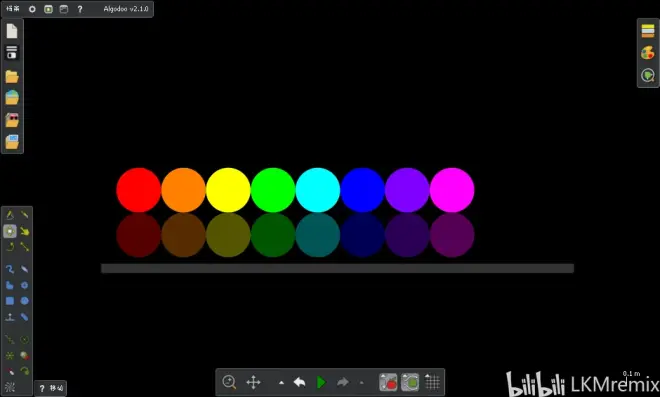660x397 pixels.
Task: Select the dark red circle in lower row
Action: 138,235
